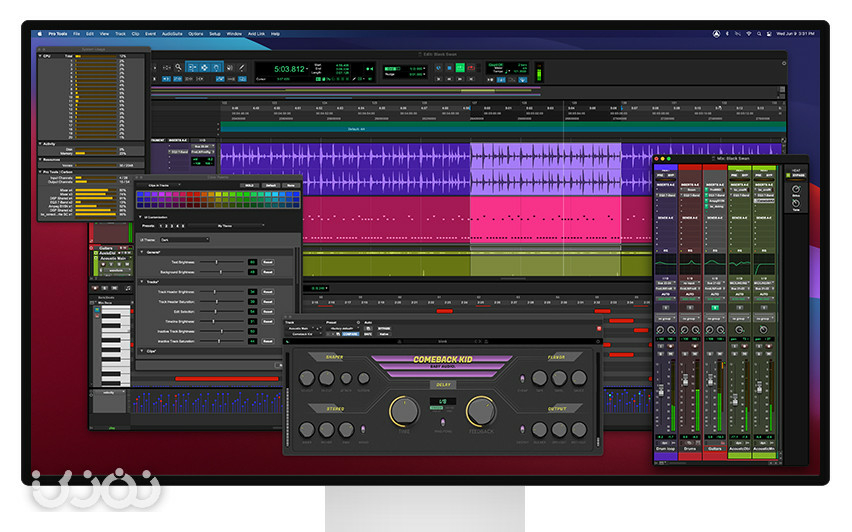Toggle the STEREO section switch on Comeback Kid

click(x=364, y=429)
